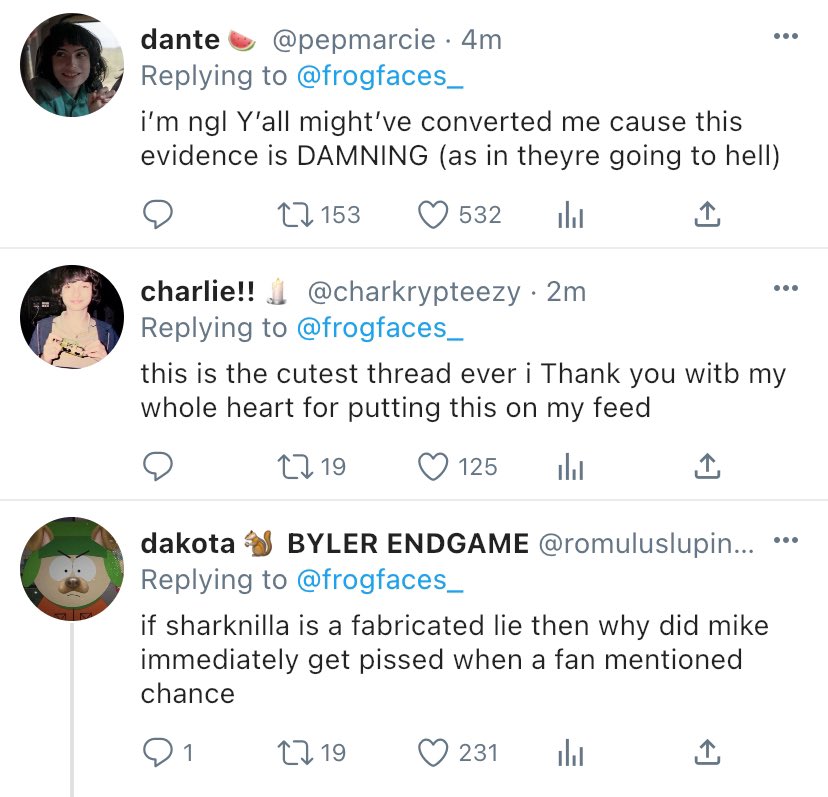Like dante's tweet with 532 likes
This screenshot has width=828, height=797.
coord(433,214)
